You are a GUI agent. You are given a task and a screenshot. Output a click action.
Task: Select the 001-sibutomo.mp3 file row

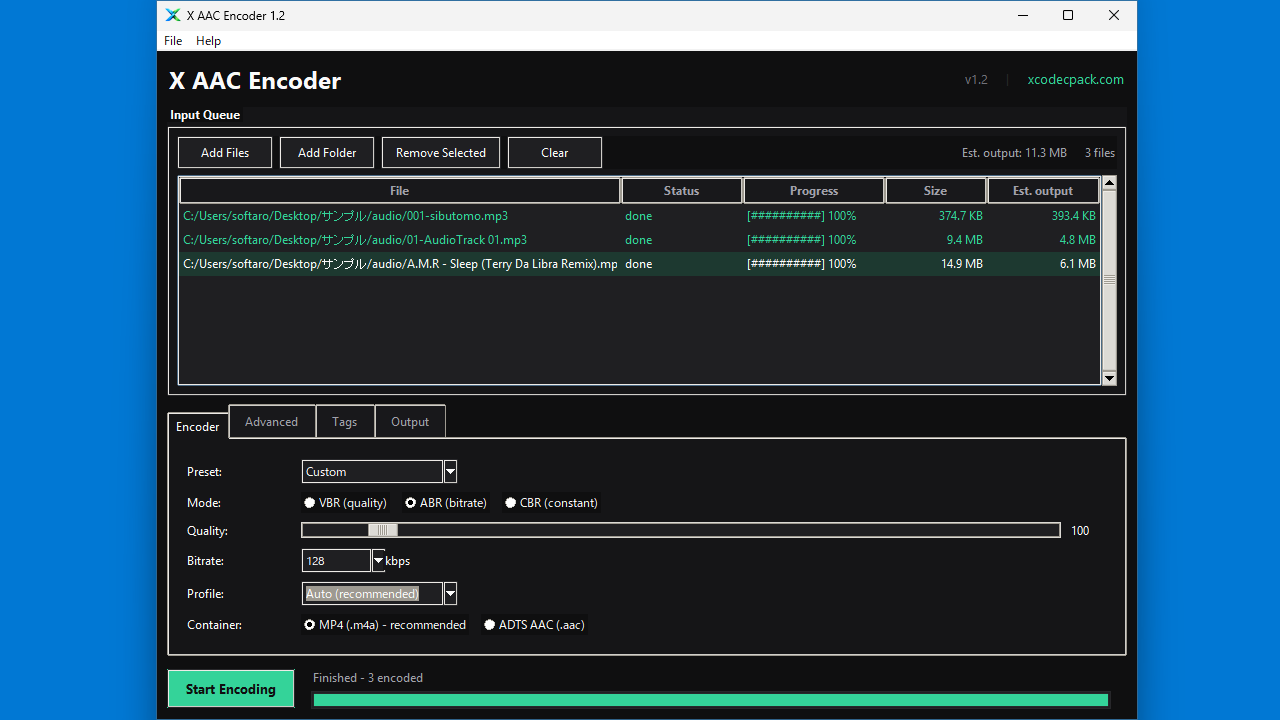pyautogui.click(x=640, y=216)
